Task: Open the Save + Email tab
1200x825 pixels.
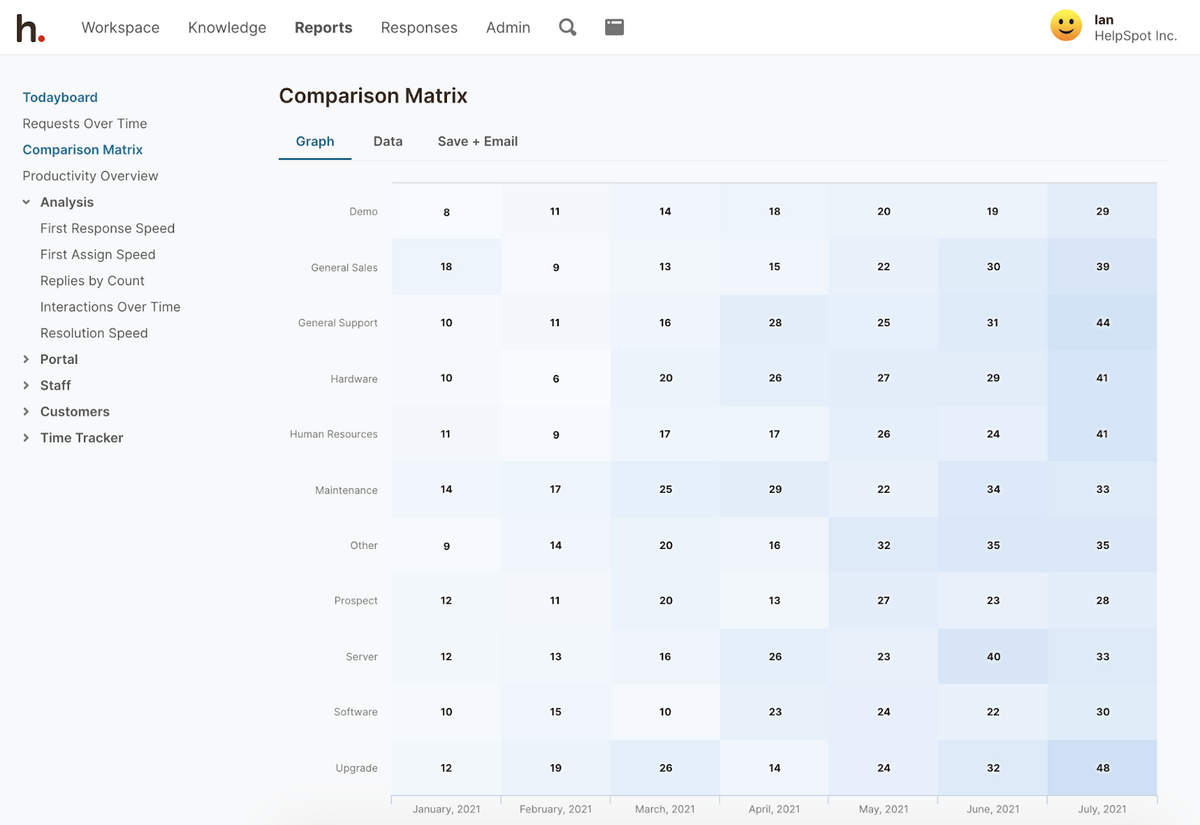Action: [477, 141]
